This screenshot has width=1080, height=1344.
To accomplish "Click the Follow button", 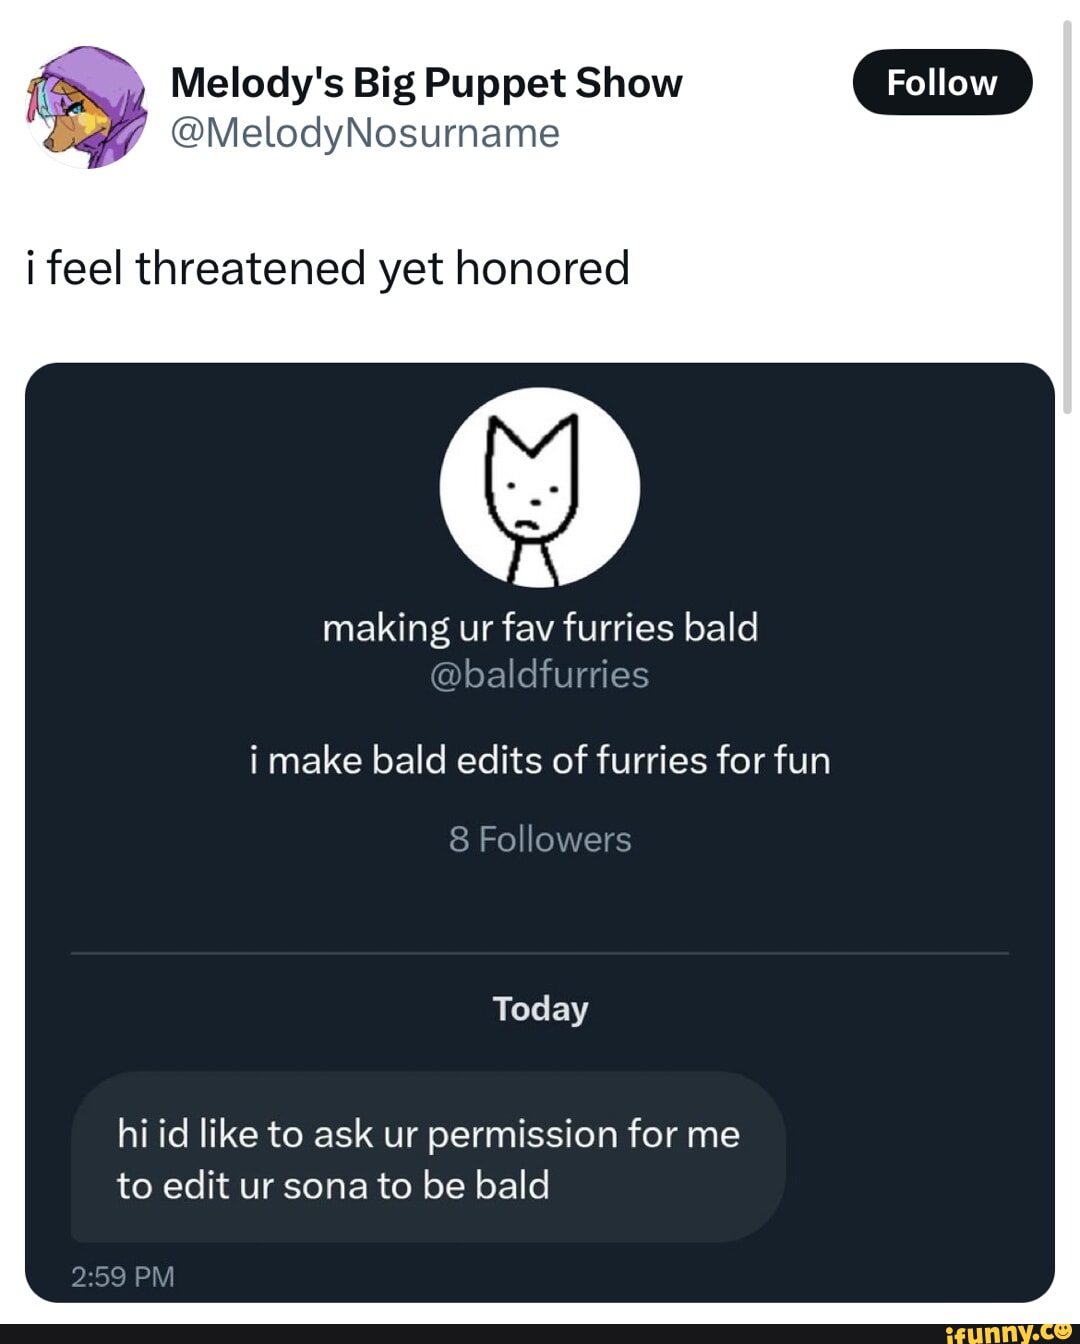I will point(942,82).
